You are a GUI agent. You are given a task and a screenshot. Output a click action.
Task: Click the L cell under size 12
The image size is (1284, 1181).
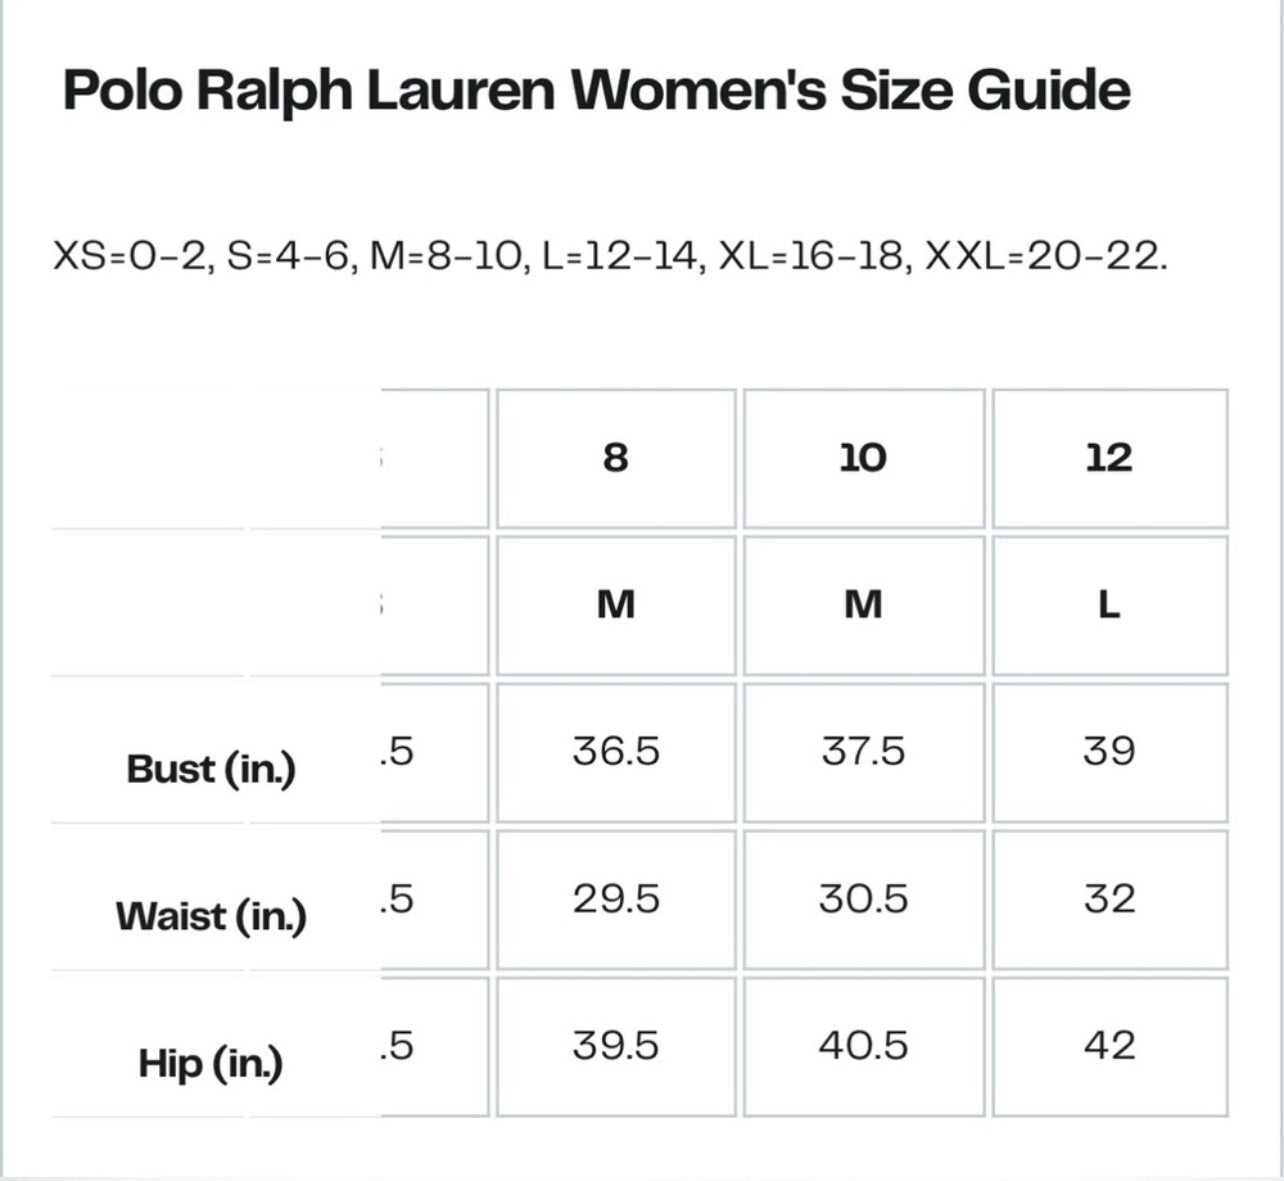pyautogui.click(x=1109, y=605)
